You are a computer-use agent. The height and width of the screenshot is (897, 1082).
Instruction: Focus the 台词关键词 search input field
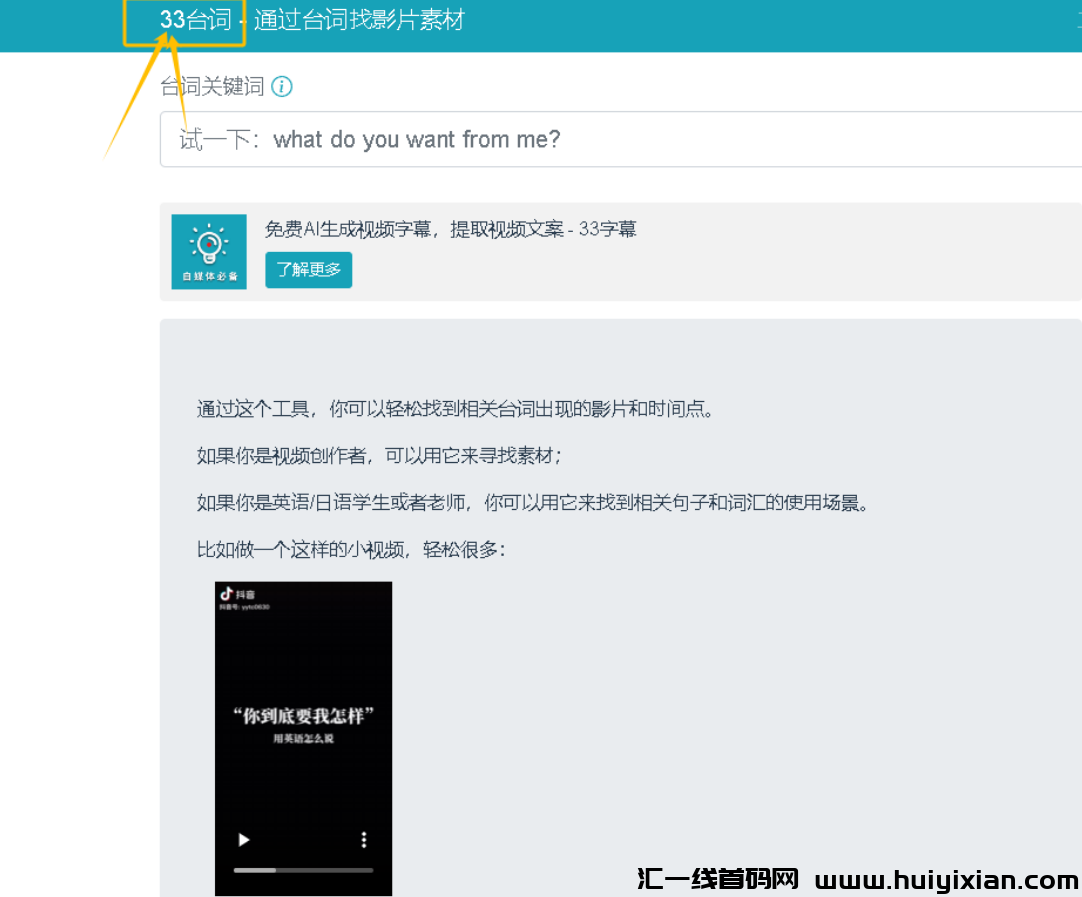point(620,139)
